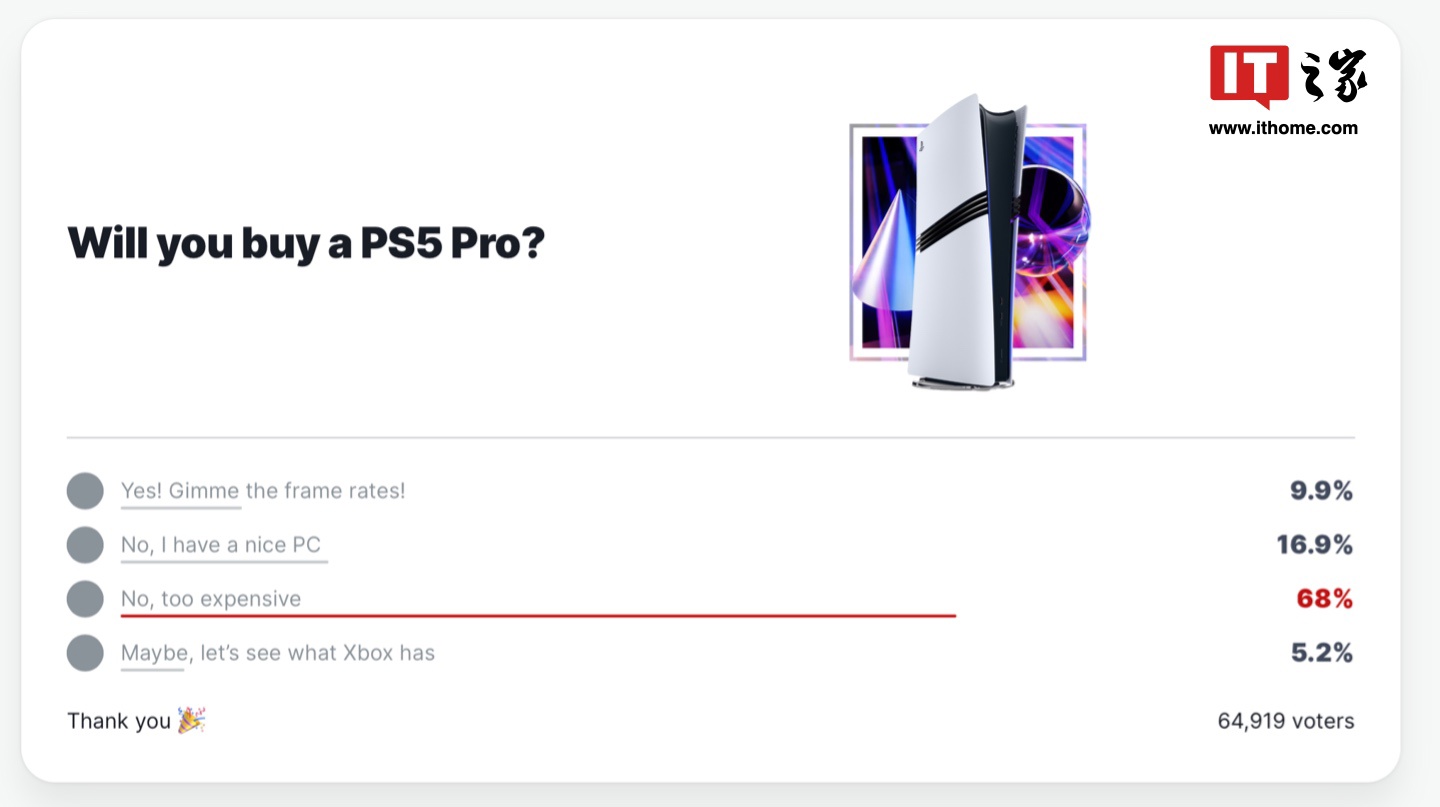This screenshot has width=1440, height=807.
Task: Select the "Yes! Gimme the frame rates!" radio button
Action: coord(85,491)
